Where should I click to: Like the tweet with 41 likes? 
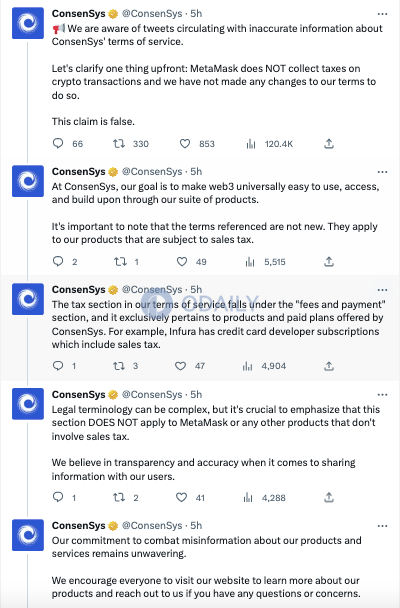(181, 497)
